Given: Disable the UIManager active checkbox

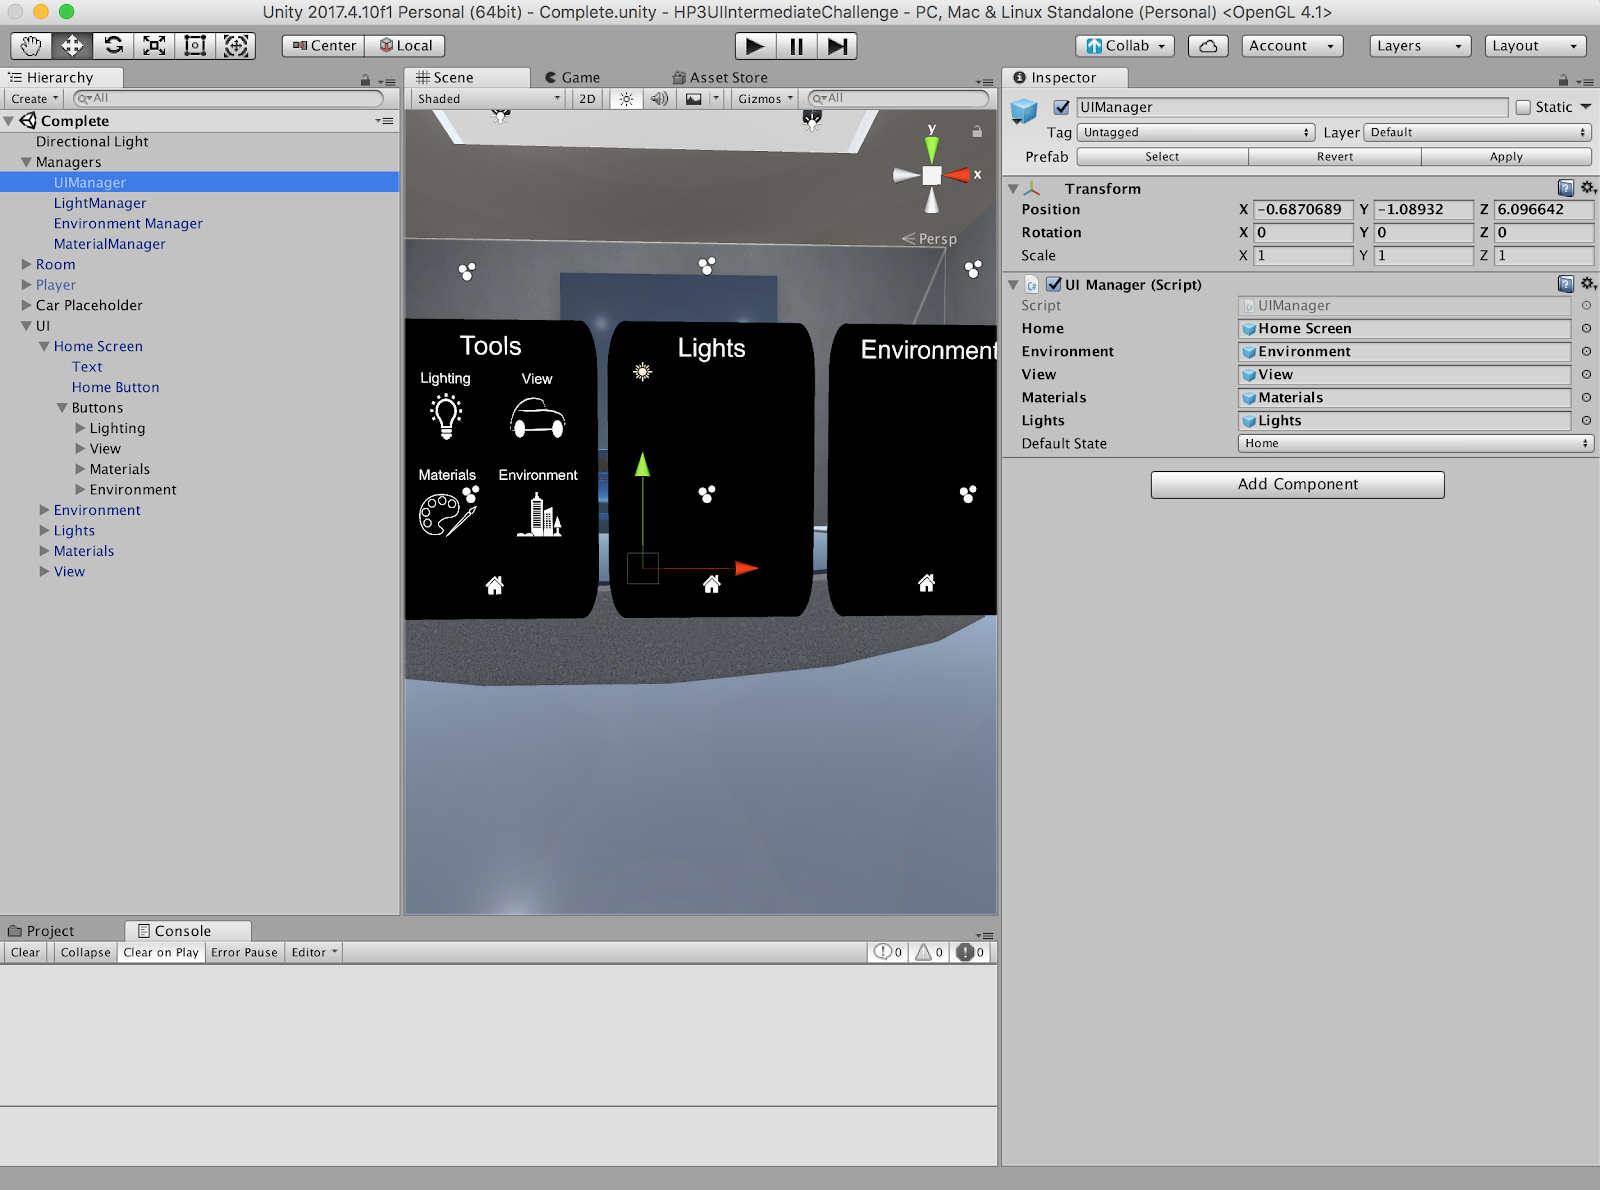Looking at the screenshot, I should [x=1062, y=108].
